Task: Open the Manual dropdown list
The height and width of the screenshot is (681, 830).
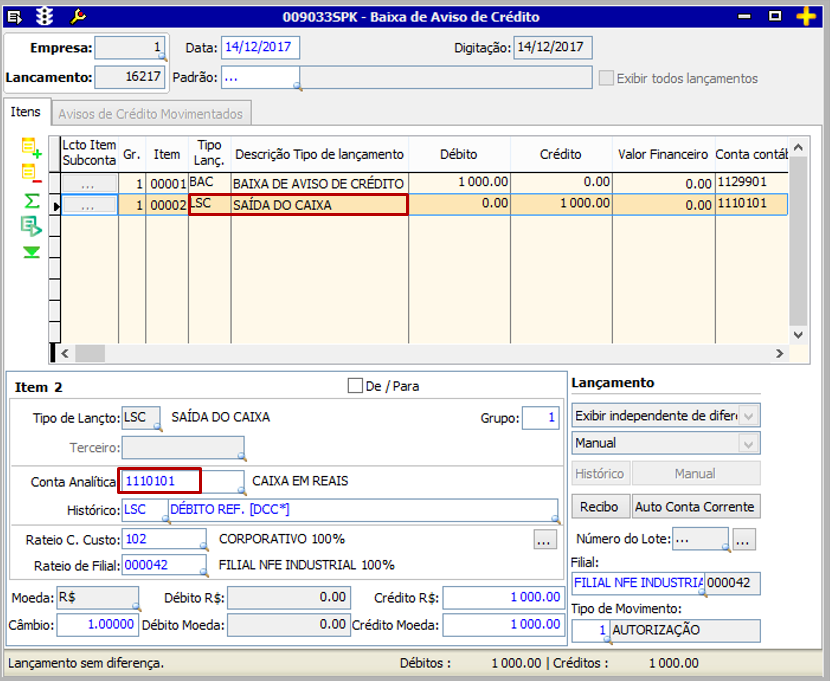Action: tap(750, 442)
